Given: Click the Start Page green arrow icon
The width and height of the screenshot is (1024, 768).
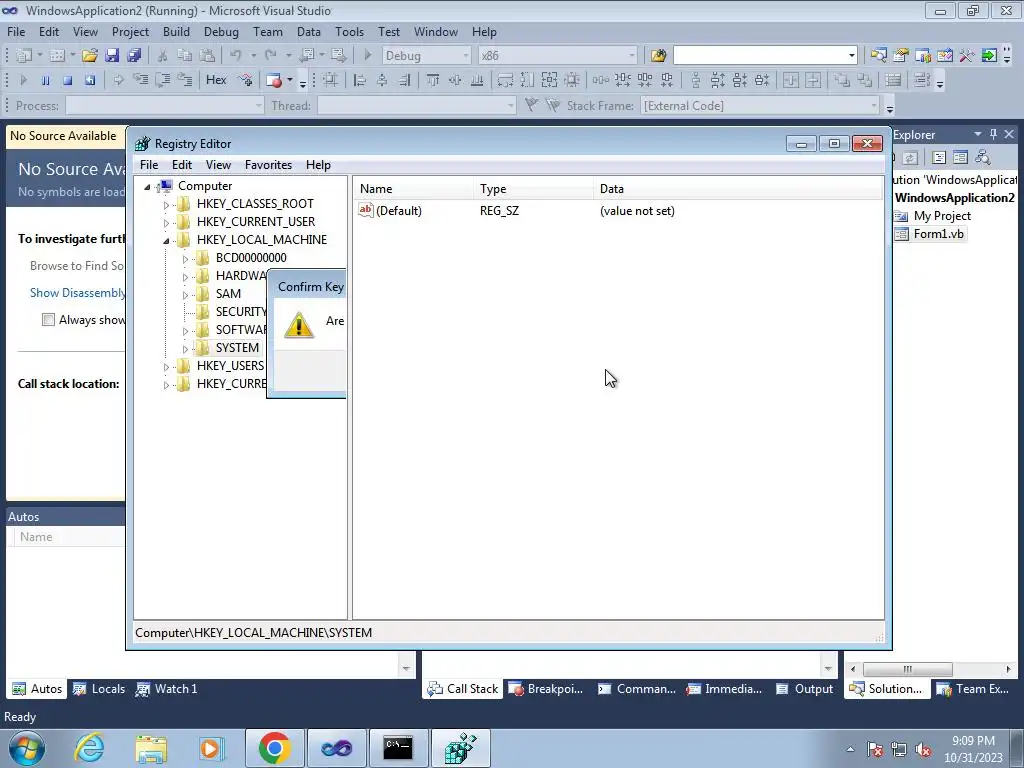Looking at the screenshot, I should (989, 56).
